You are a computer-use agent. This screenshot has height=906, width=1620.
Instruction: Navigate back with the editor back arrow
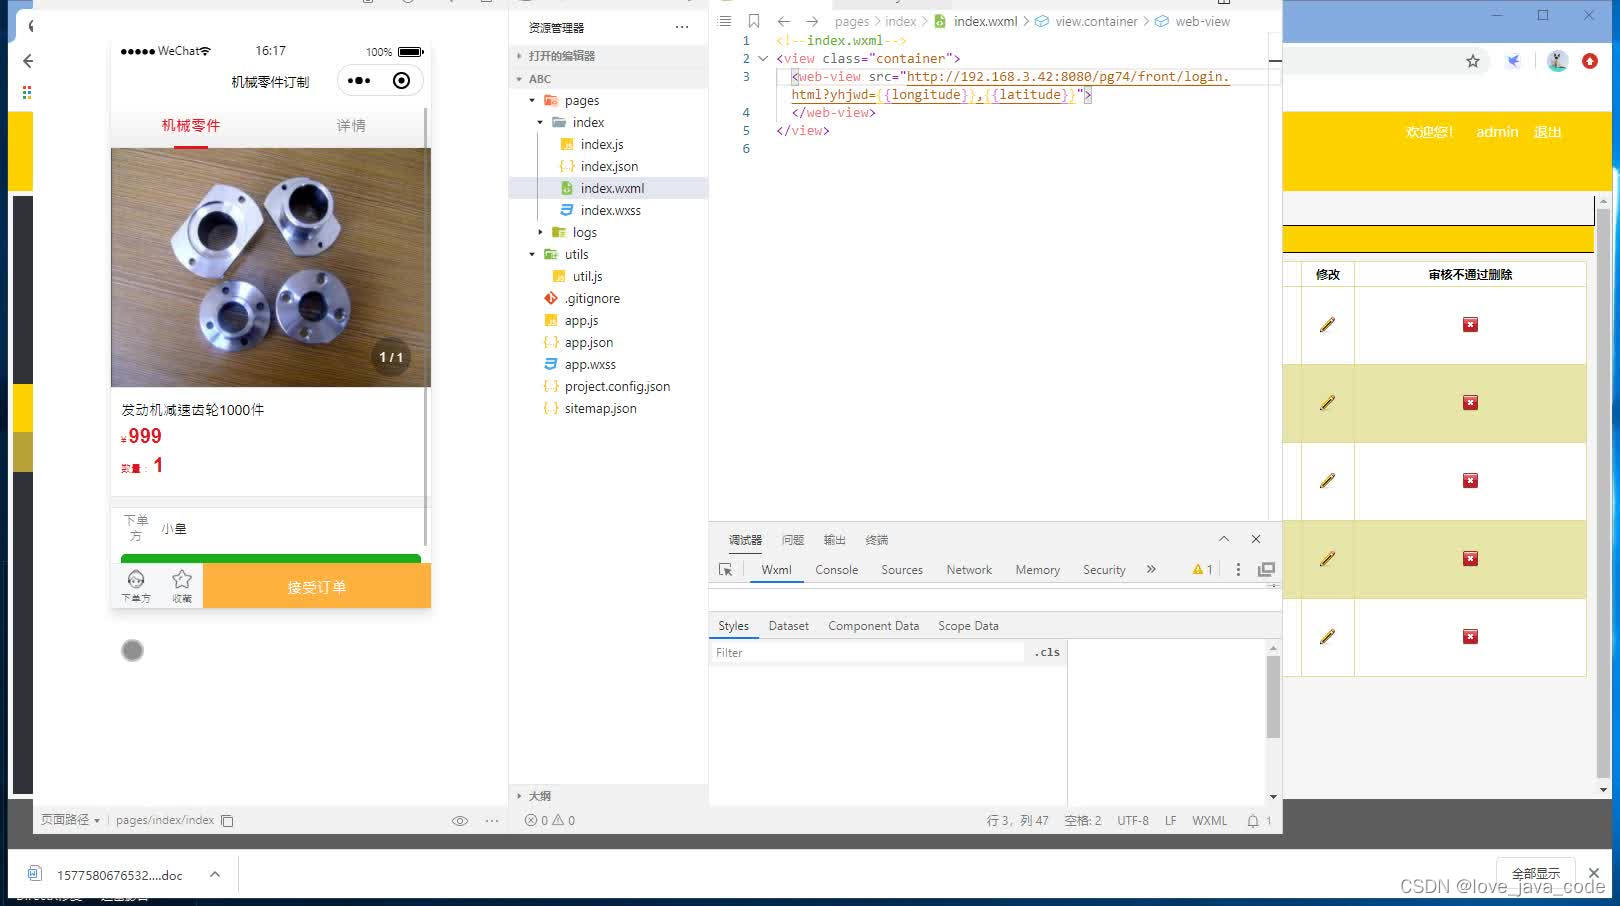(x=784, y=21)
